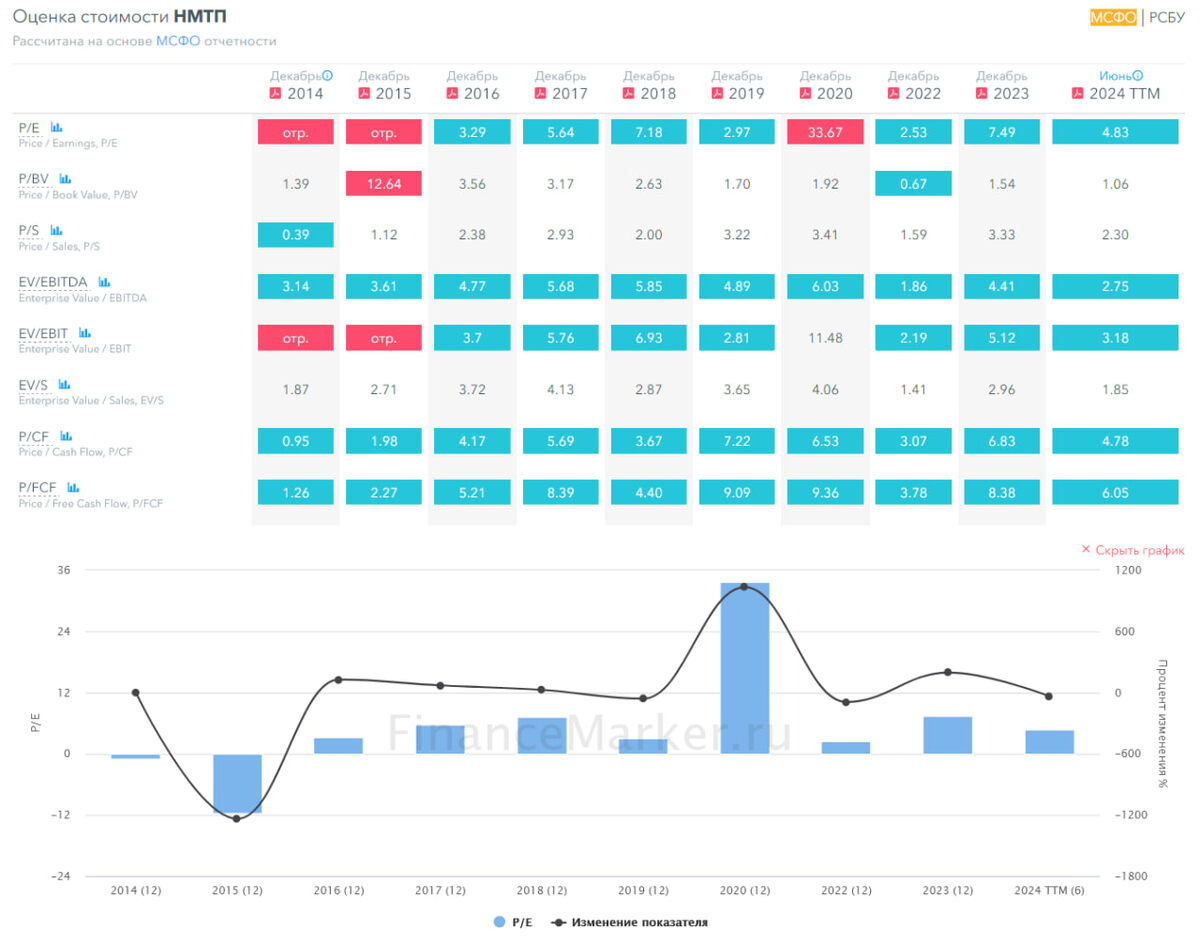Open the EV/EBITDA chart icon
Screen dimensions: 1200x945
tap(105, 282)
